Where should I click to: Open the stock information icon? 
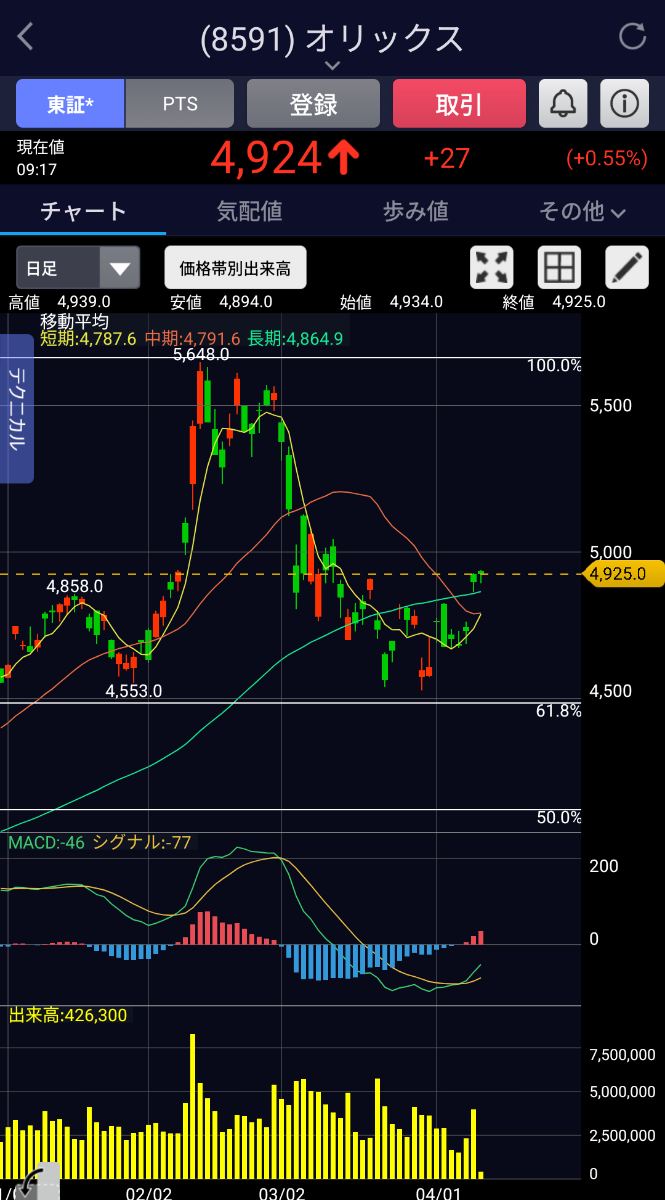coord(625,103)
